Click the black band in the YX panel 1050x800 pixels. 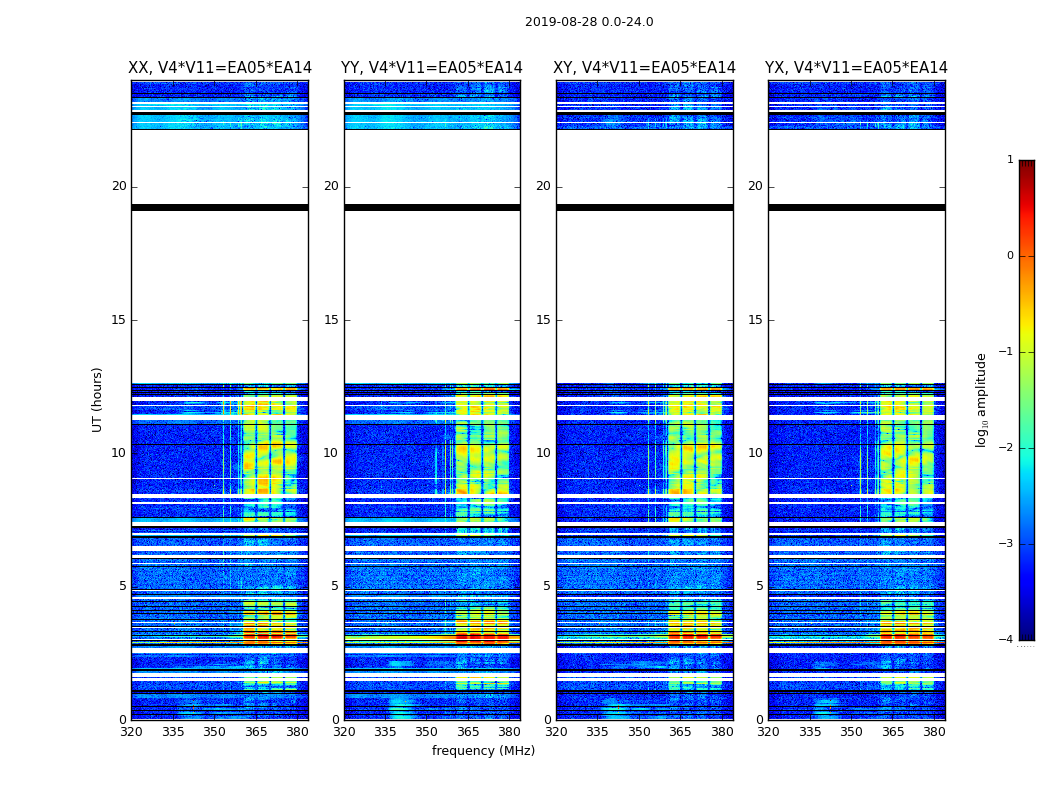click(x=856, y=208)
